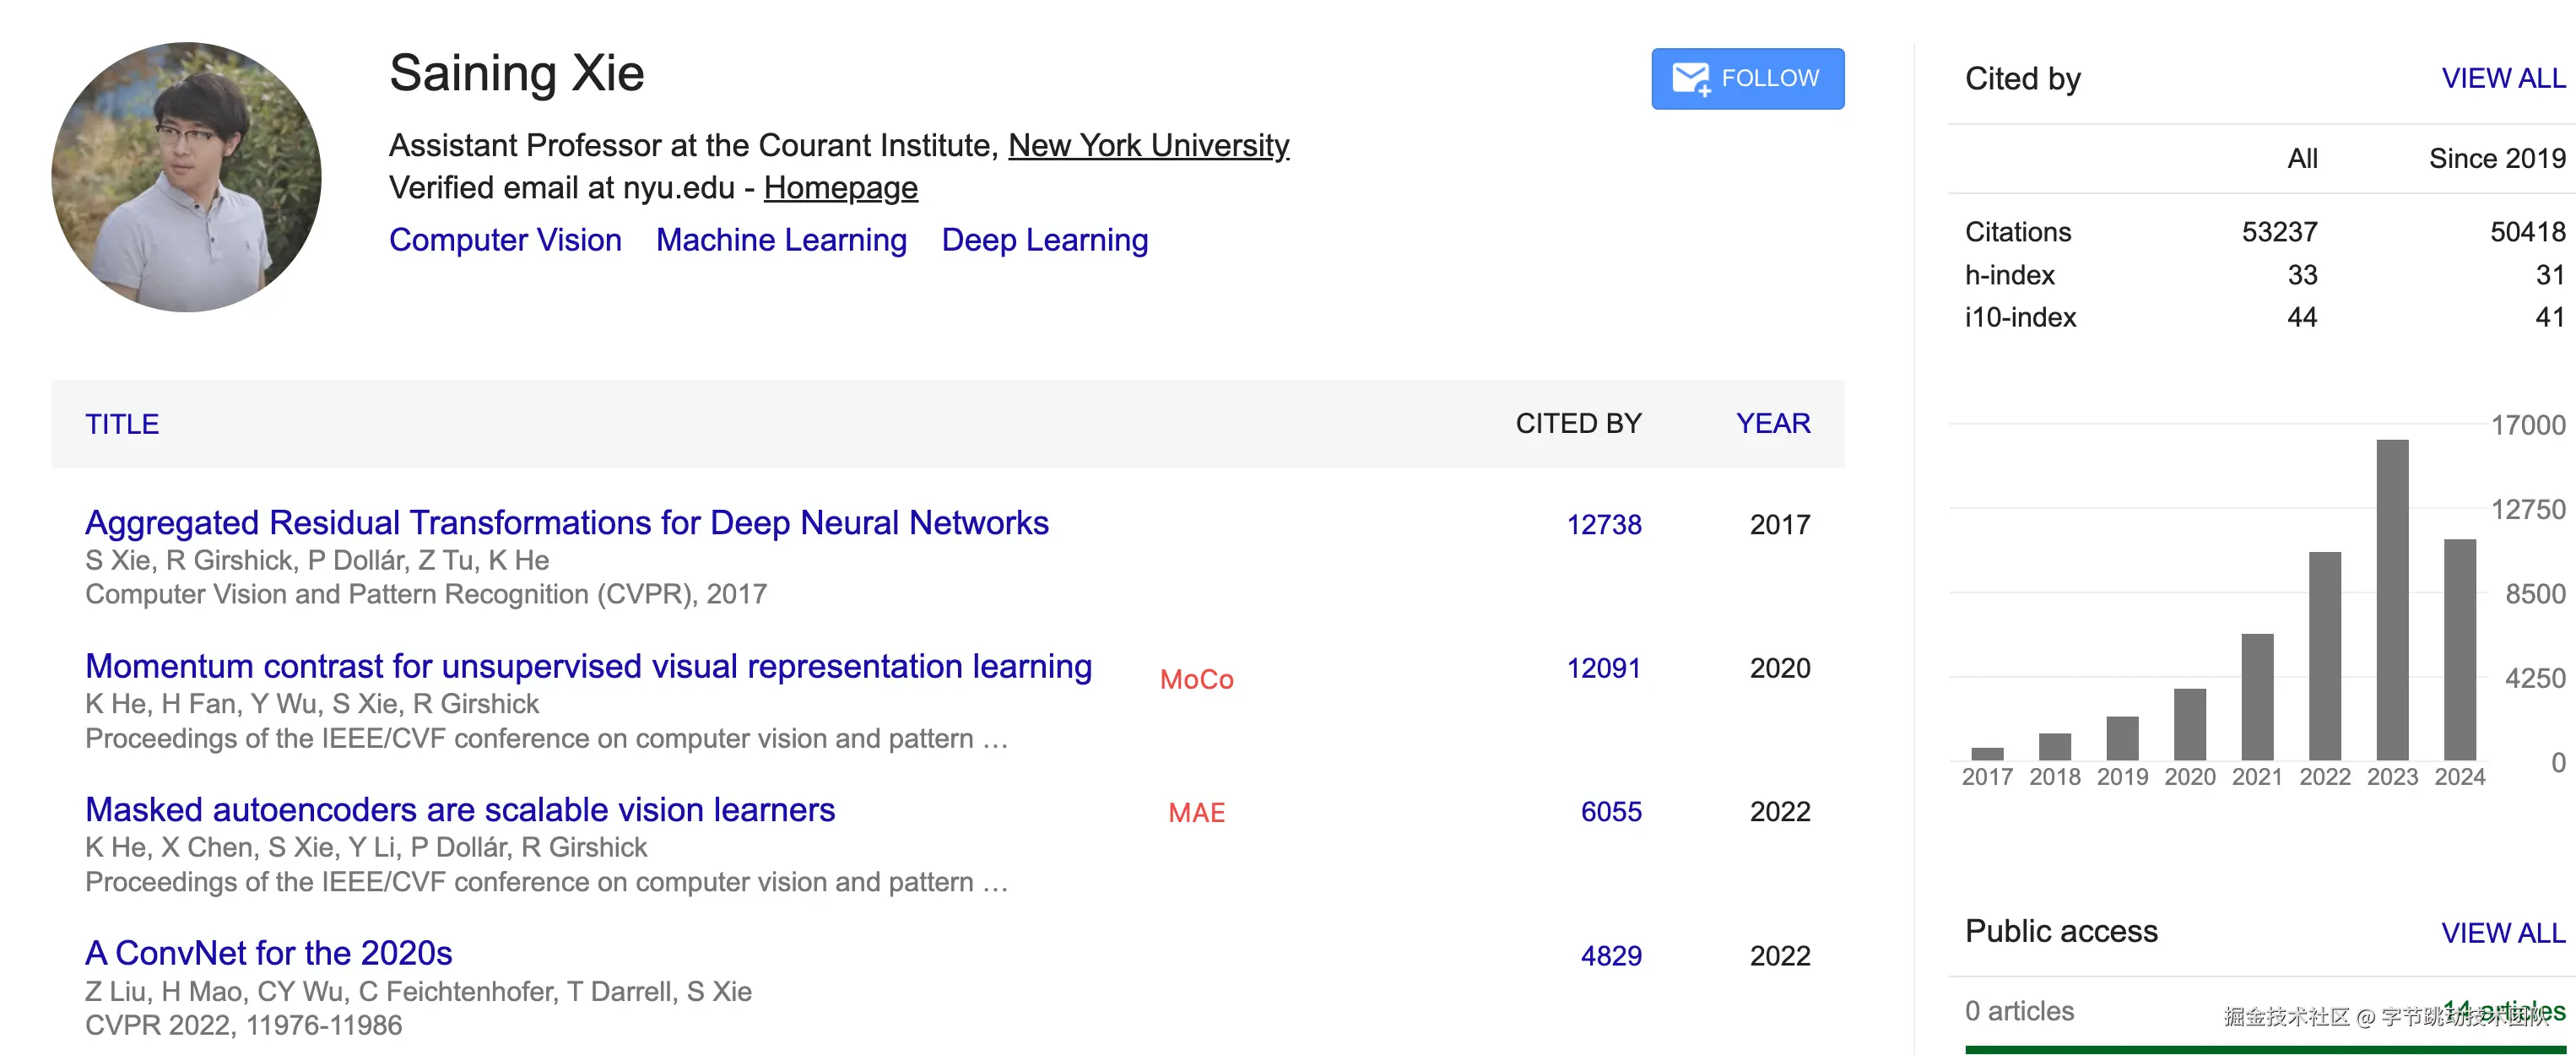Open Saining Xie's profile photo
This screenshot has width=2576, height=1055.
(x=187, y=177)
